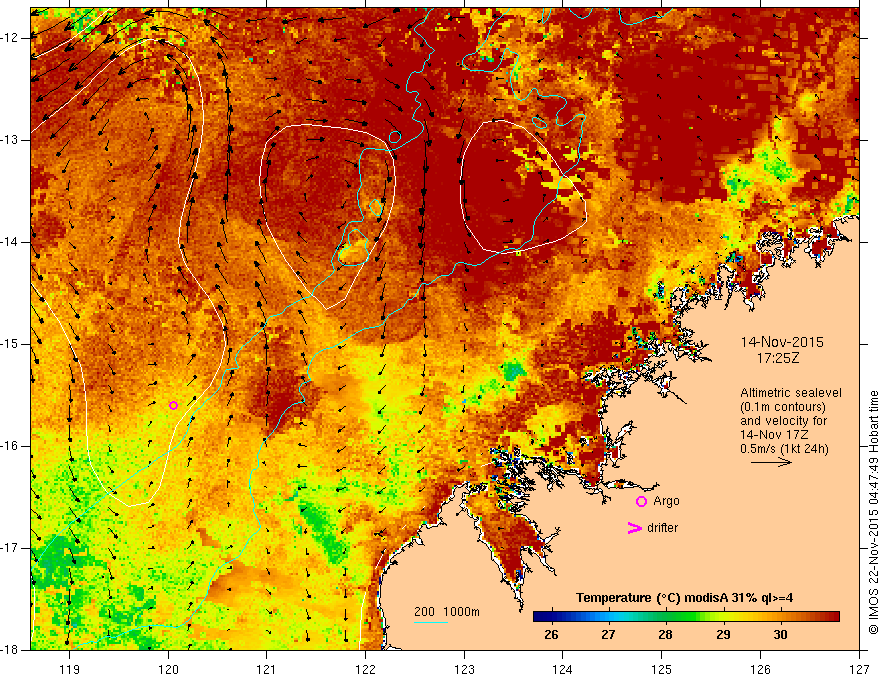Click the IMOS copyright timestamp text

click(873, 512)
